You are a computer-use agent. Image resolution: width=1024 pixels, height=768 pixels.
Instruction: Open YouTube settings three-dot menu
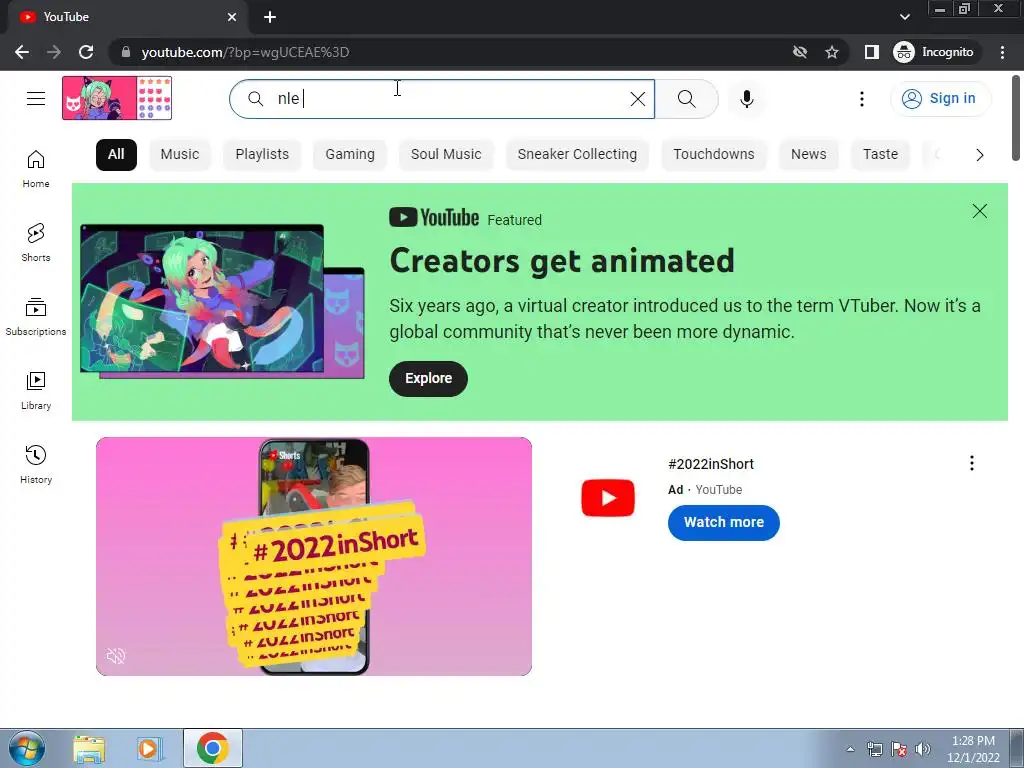click(861, 99)
